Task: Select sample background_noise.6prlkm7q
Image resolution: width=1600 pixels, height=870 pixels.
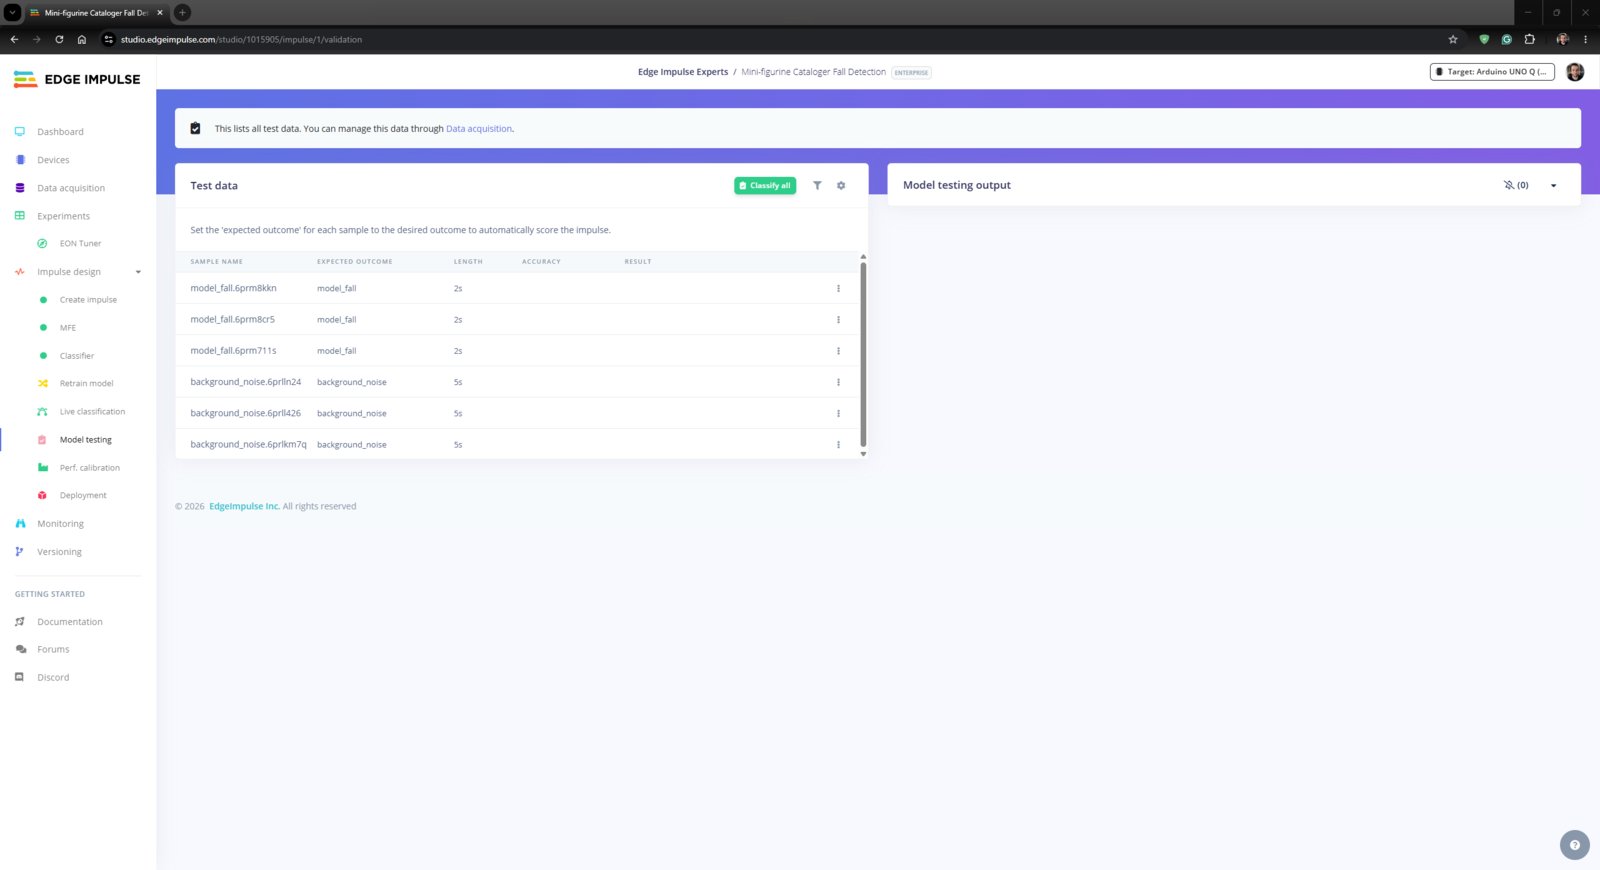Action: click(x=248, y=445)
